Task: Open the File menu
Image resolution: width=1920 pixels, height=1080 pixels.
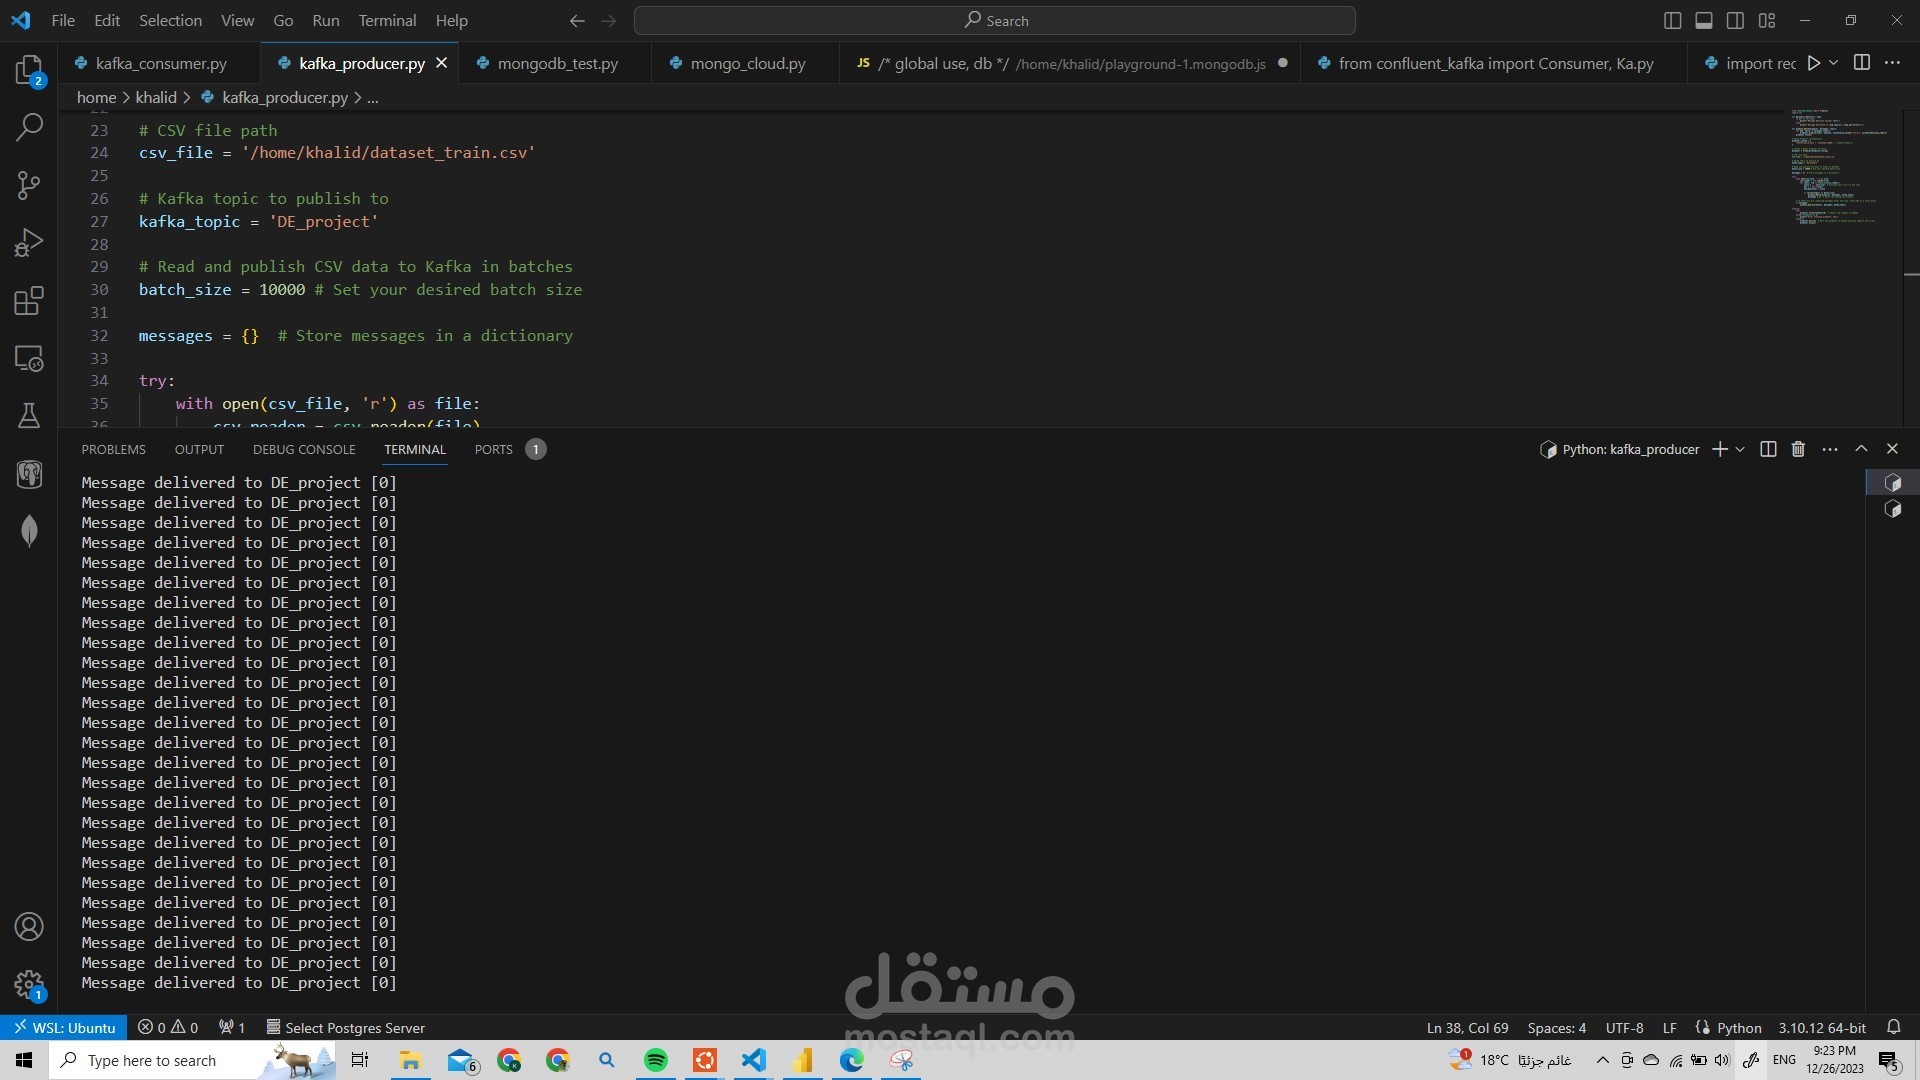Action: tap(63, 20)
